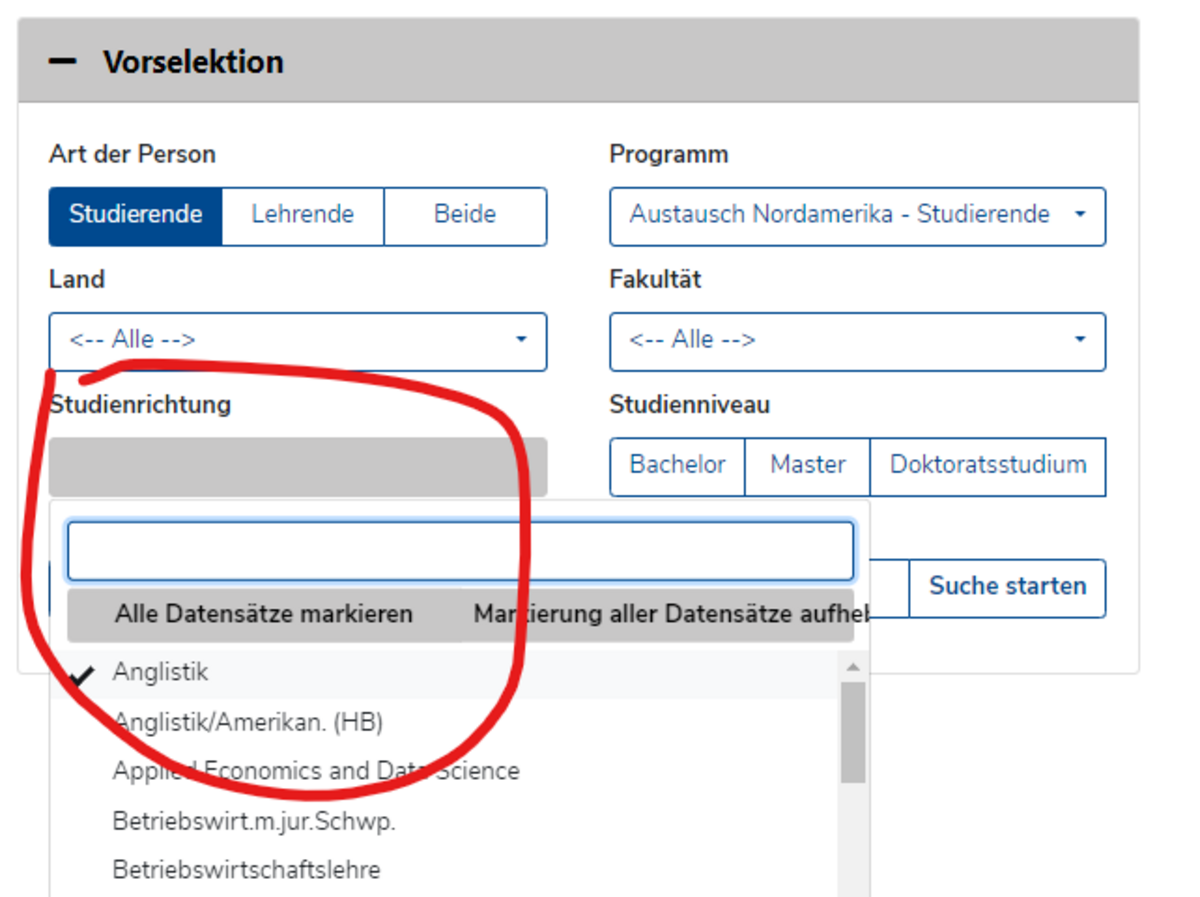This screenshot has height=897, width=1200.
Task: Open the Fakultät dropdown
Action: pos(857,341)
